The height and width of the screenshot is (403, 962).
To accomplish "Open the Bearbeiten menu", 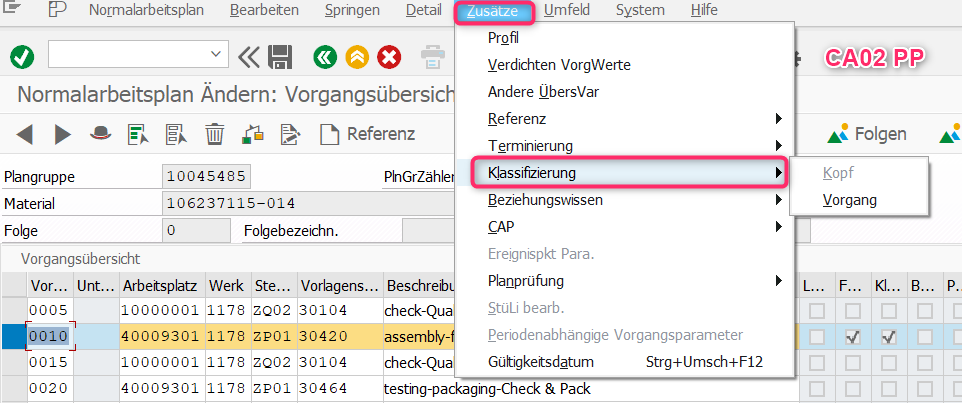I will pos(263,11).
